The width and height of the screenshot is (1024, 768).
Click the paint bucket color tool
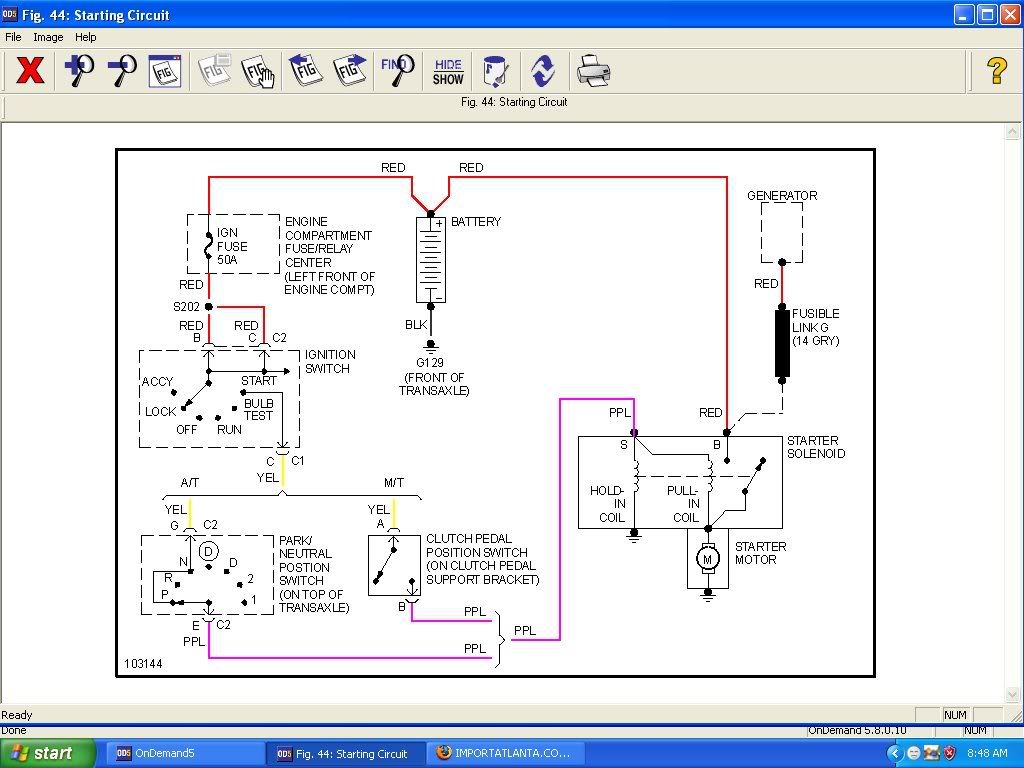(495, 71)
